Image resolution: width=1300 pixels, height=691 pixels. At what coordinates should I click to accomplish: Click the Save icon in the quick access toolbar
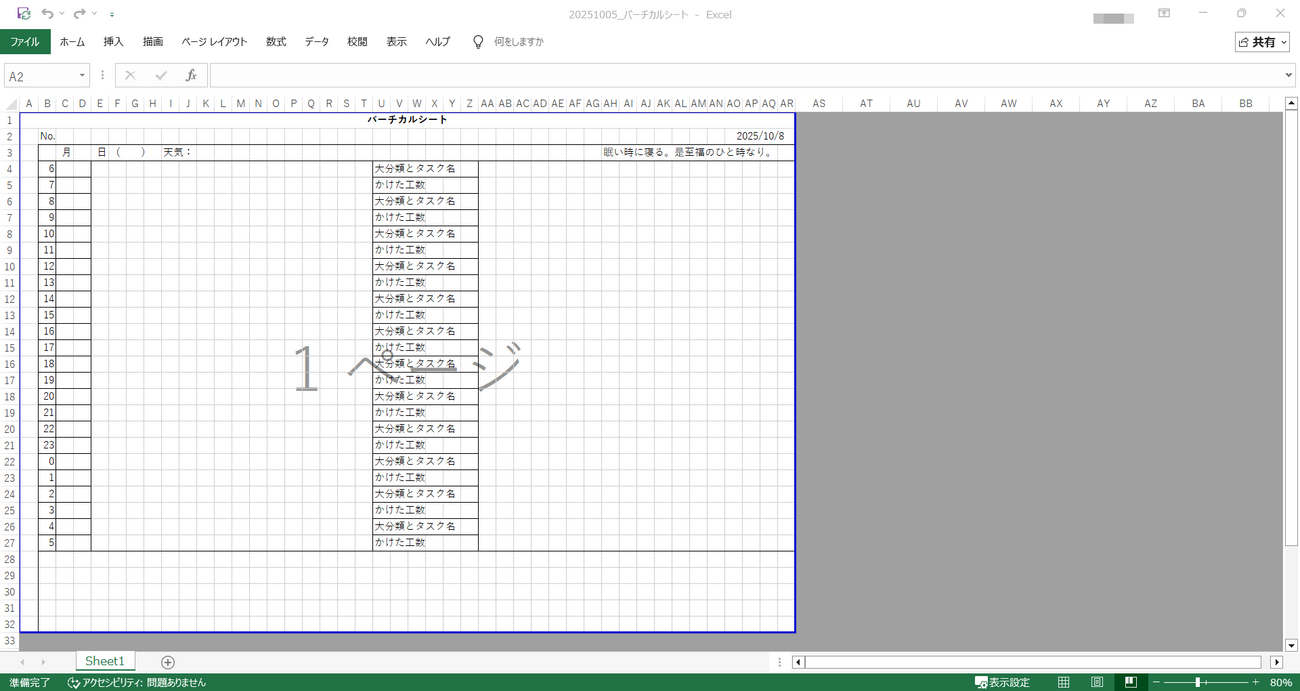click(x=23, y=14)
